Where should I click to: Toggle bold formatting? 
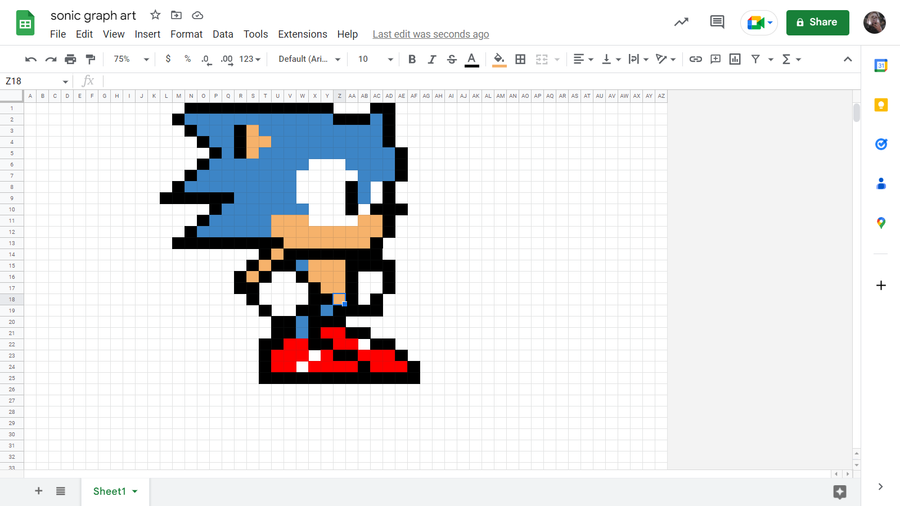tap(412, 59)
